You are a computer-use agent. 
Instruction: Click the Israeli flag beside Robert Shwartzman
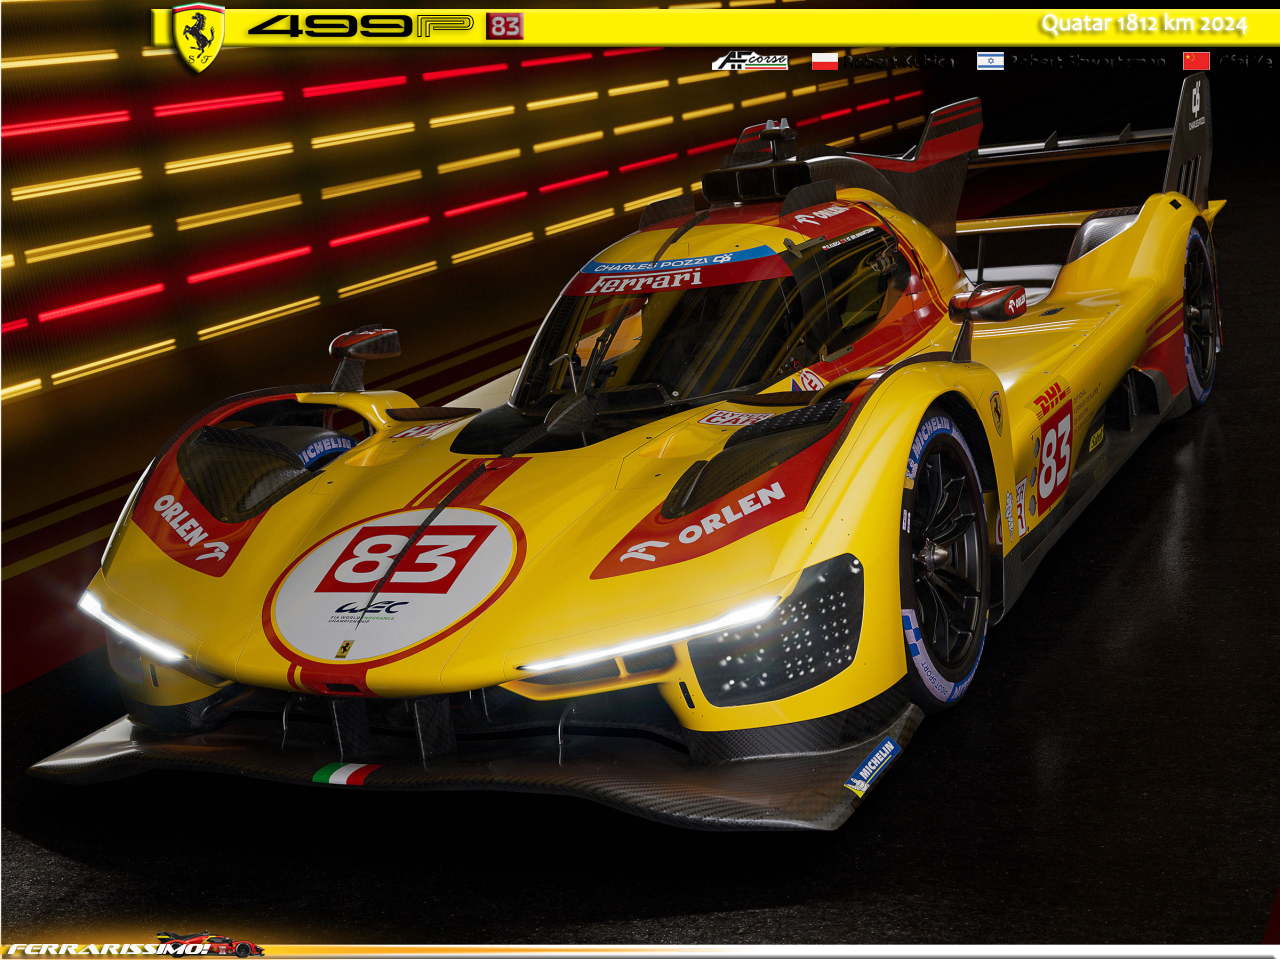tap(990, 61)
